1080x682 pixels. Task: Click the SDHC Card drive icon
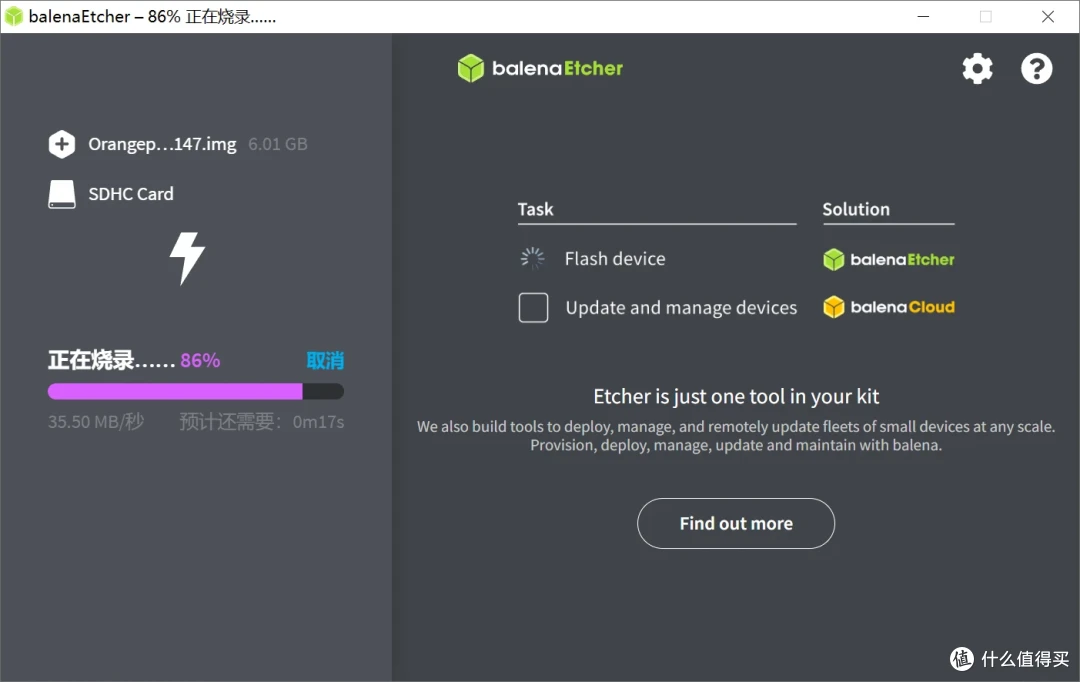pos(61,194)
